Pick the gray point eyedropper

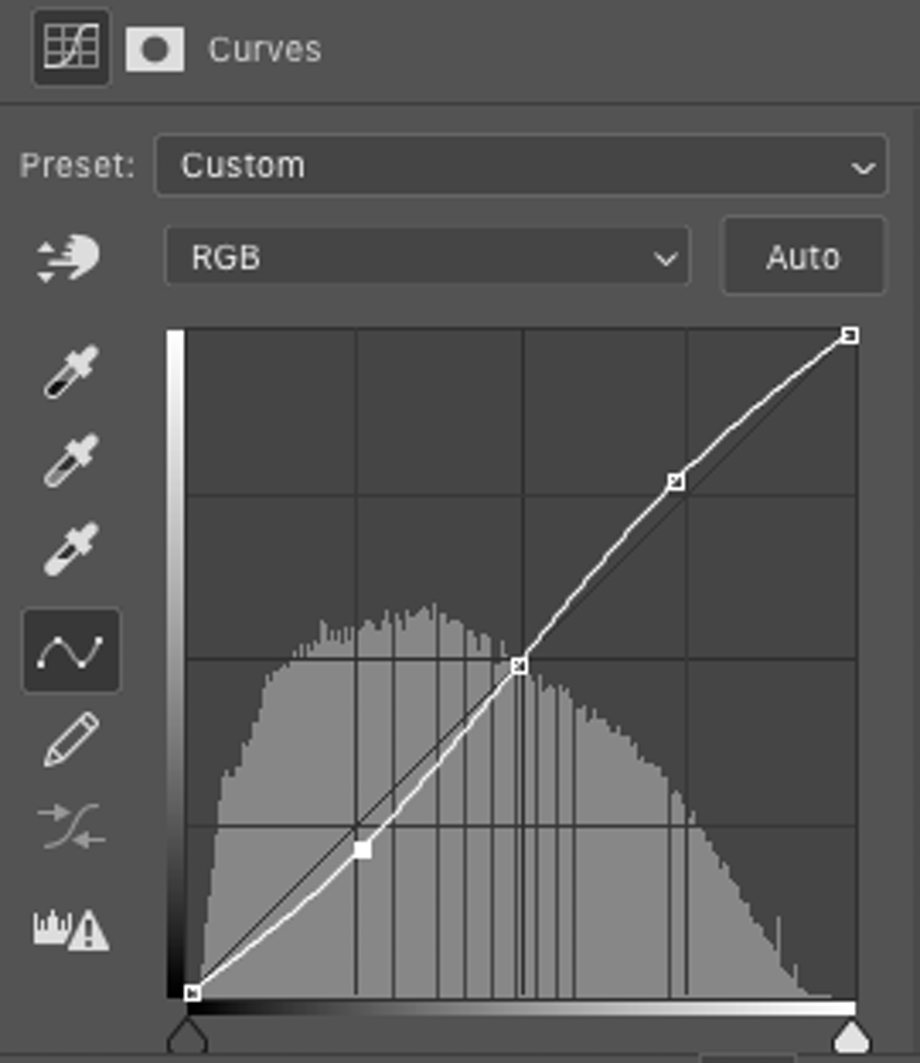click(71, 461)
